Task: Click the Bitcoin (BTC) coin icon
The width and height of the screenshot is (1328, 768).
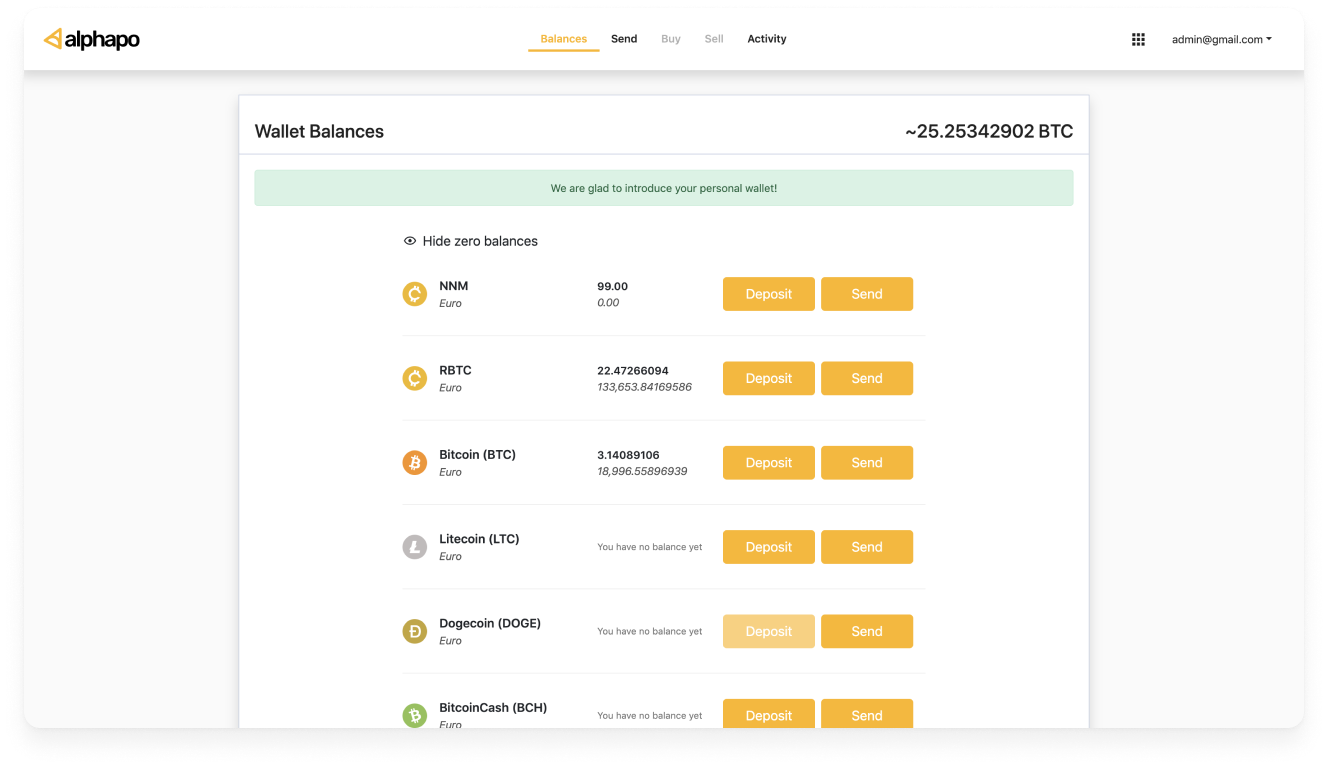Action: (414, 463)
